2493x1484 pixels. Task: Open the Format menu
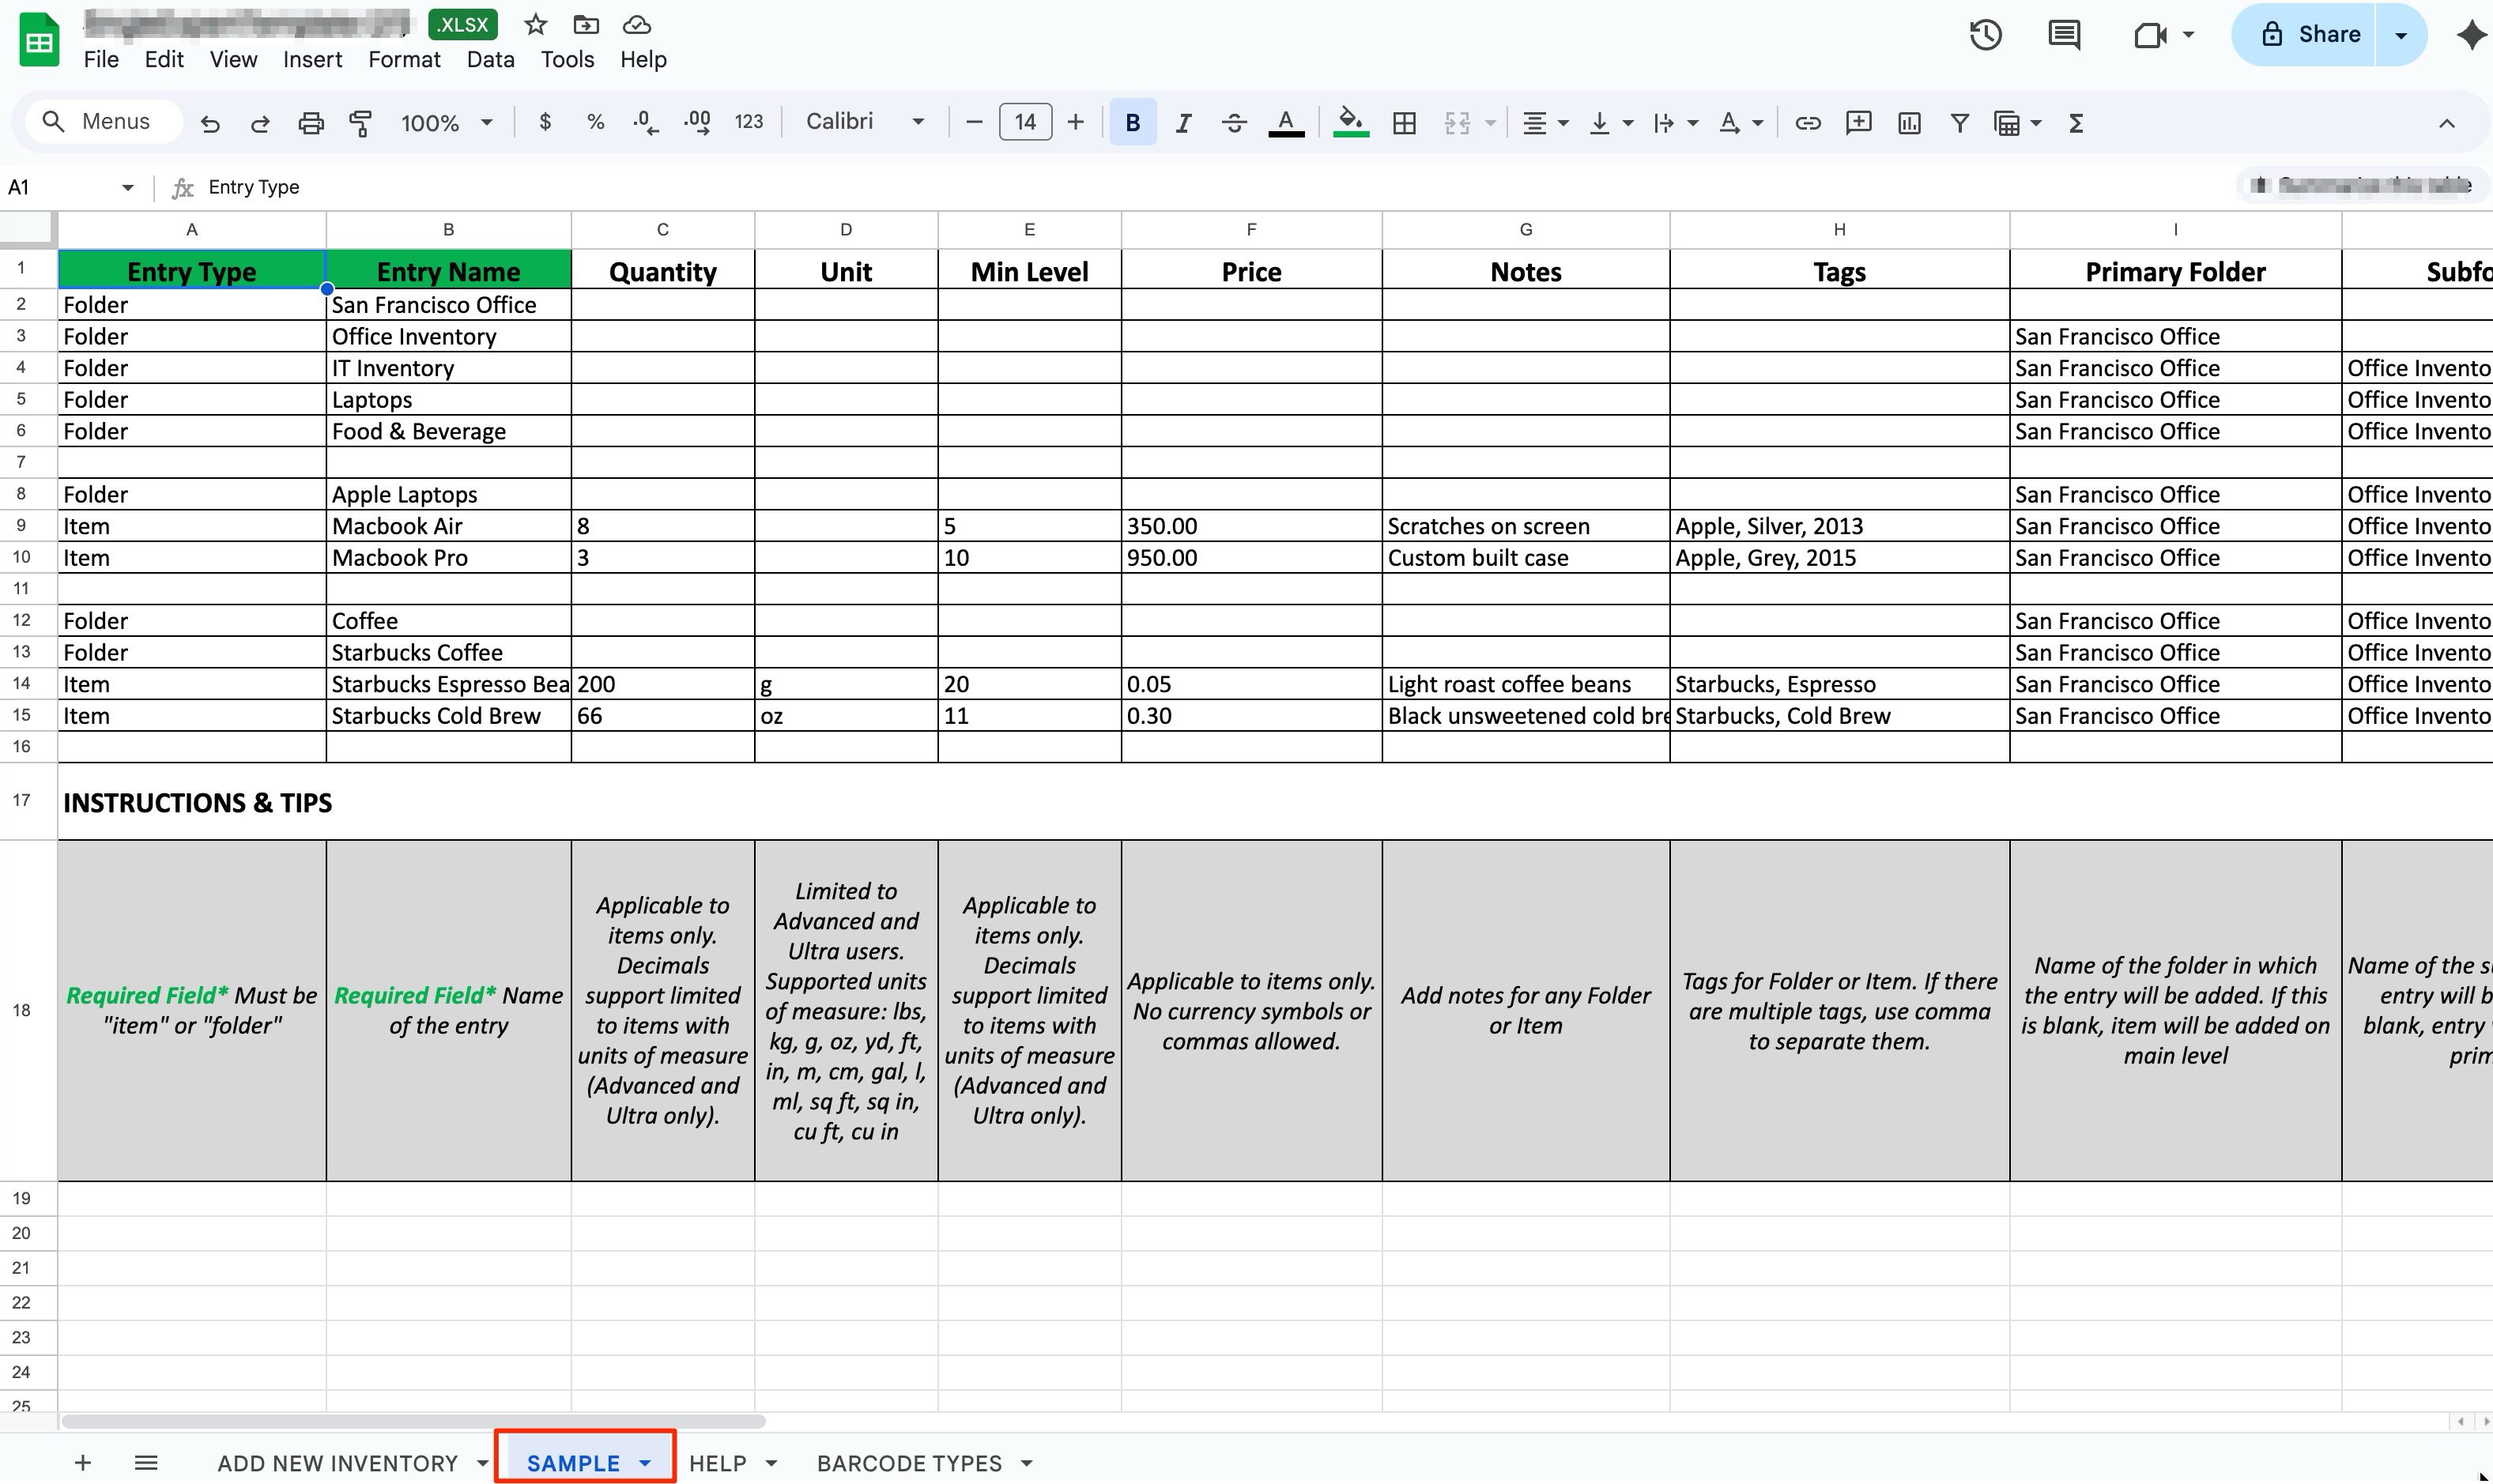(x=404, y=60)
